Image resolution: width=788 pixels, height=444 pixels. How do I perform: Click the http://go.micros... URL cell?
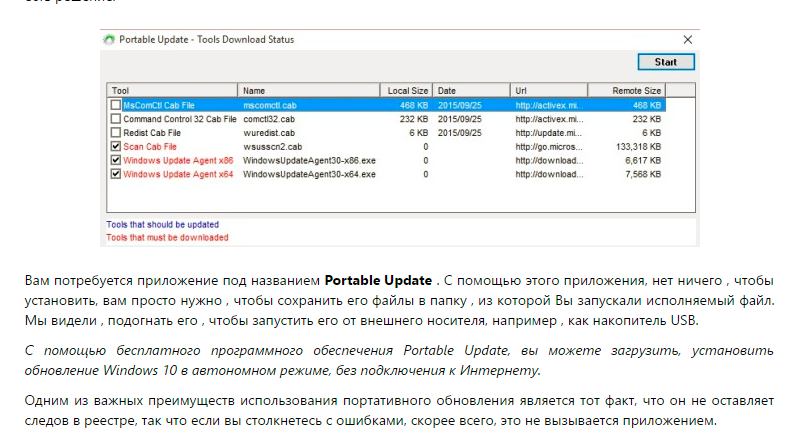tap(549, 147)
